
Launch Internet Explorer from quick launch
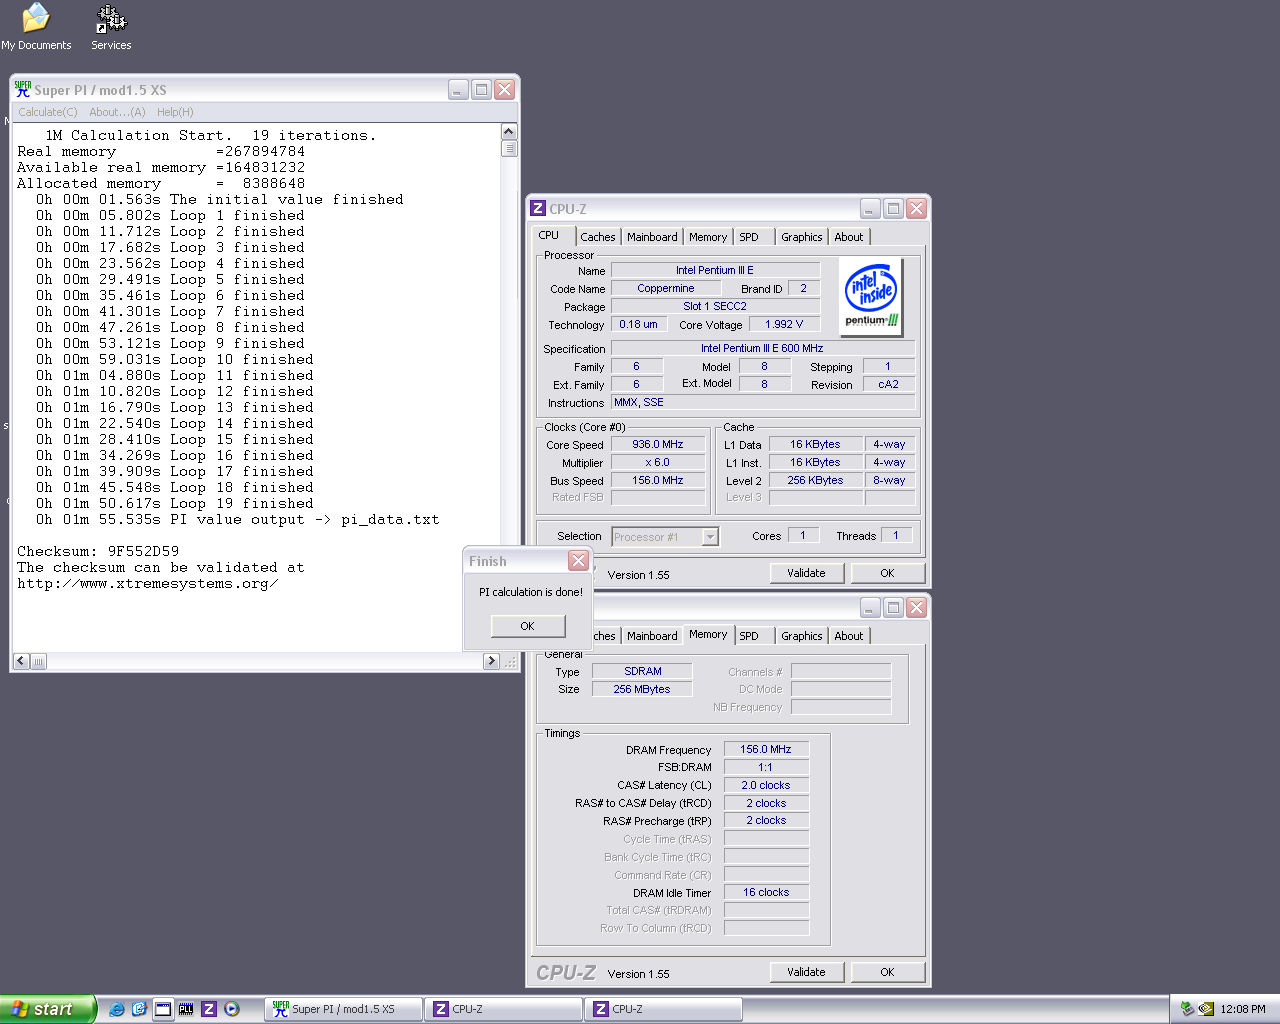[117, 1009]
